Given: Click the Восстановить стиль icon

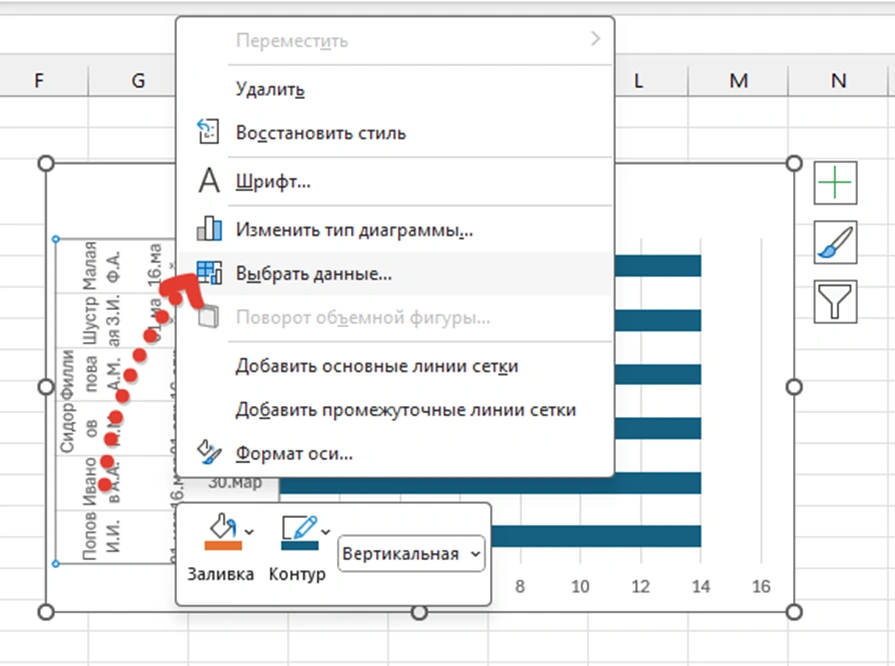Looking at the screenshot, I should [208, 132].
